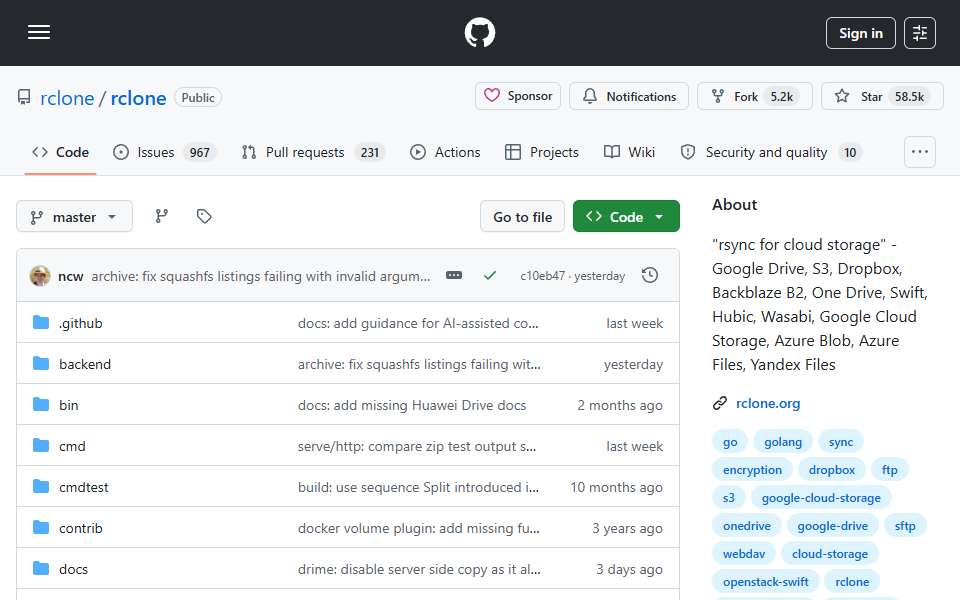Open the cmd folder
This screenshot has height=600, width=960.
pyautogui.click(x=72, y=446)
